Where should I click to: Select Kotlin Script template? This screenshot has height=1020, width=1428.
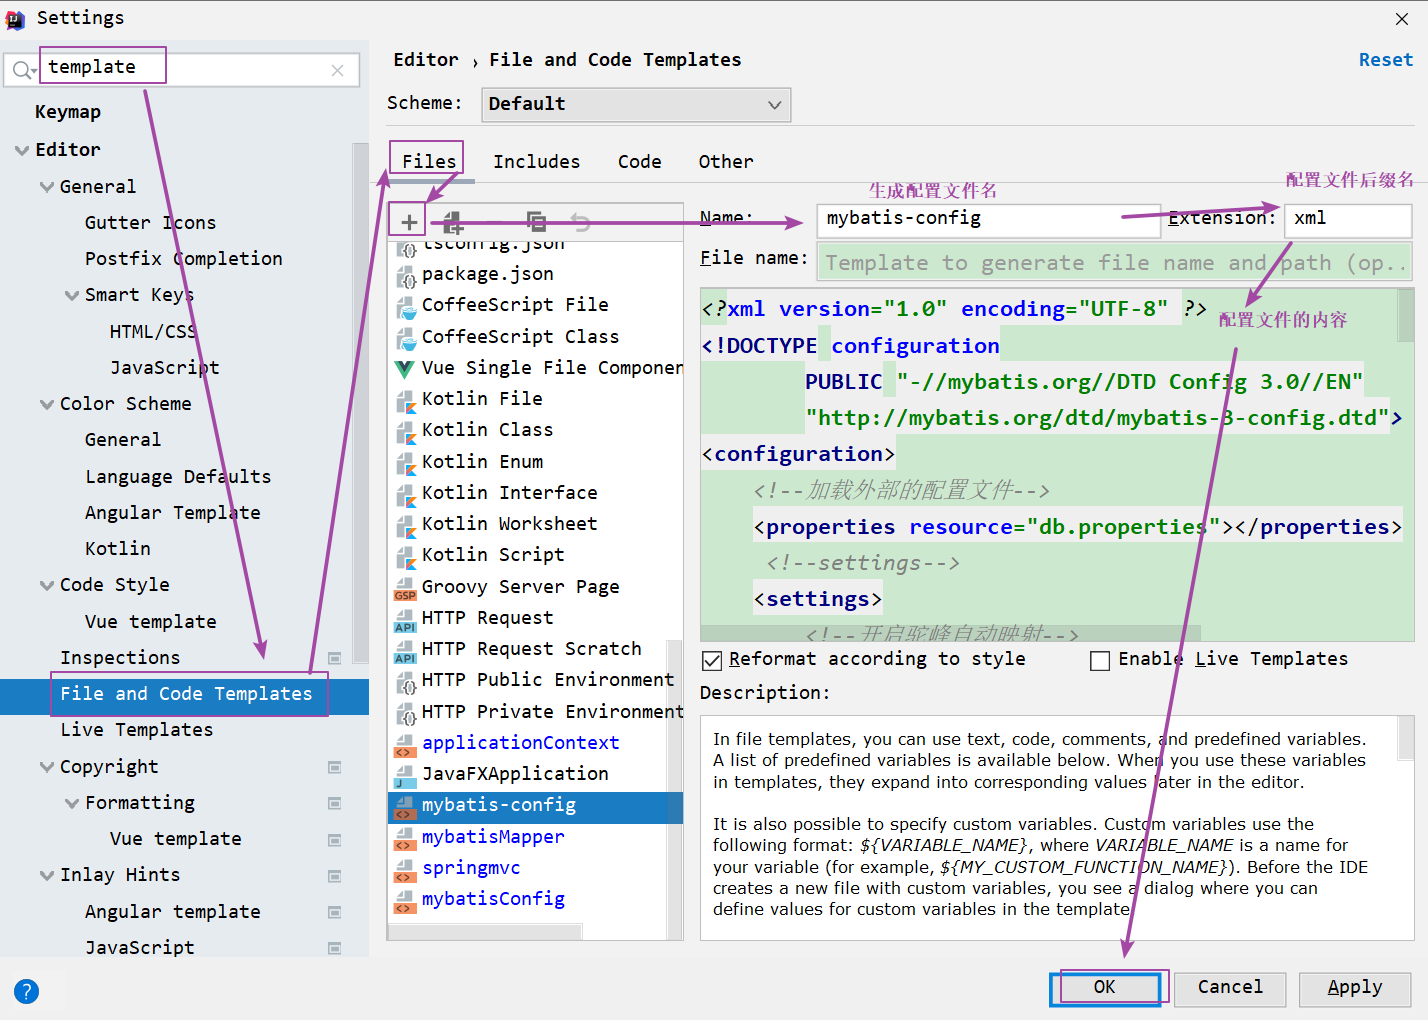493,556
